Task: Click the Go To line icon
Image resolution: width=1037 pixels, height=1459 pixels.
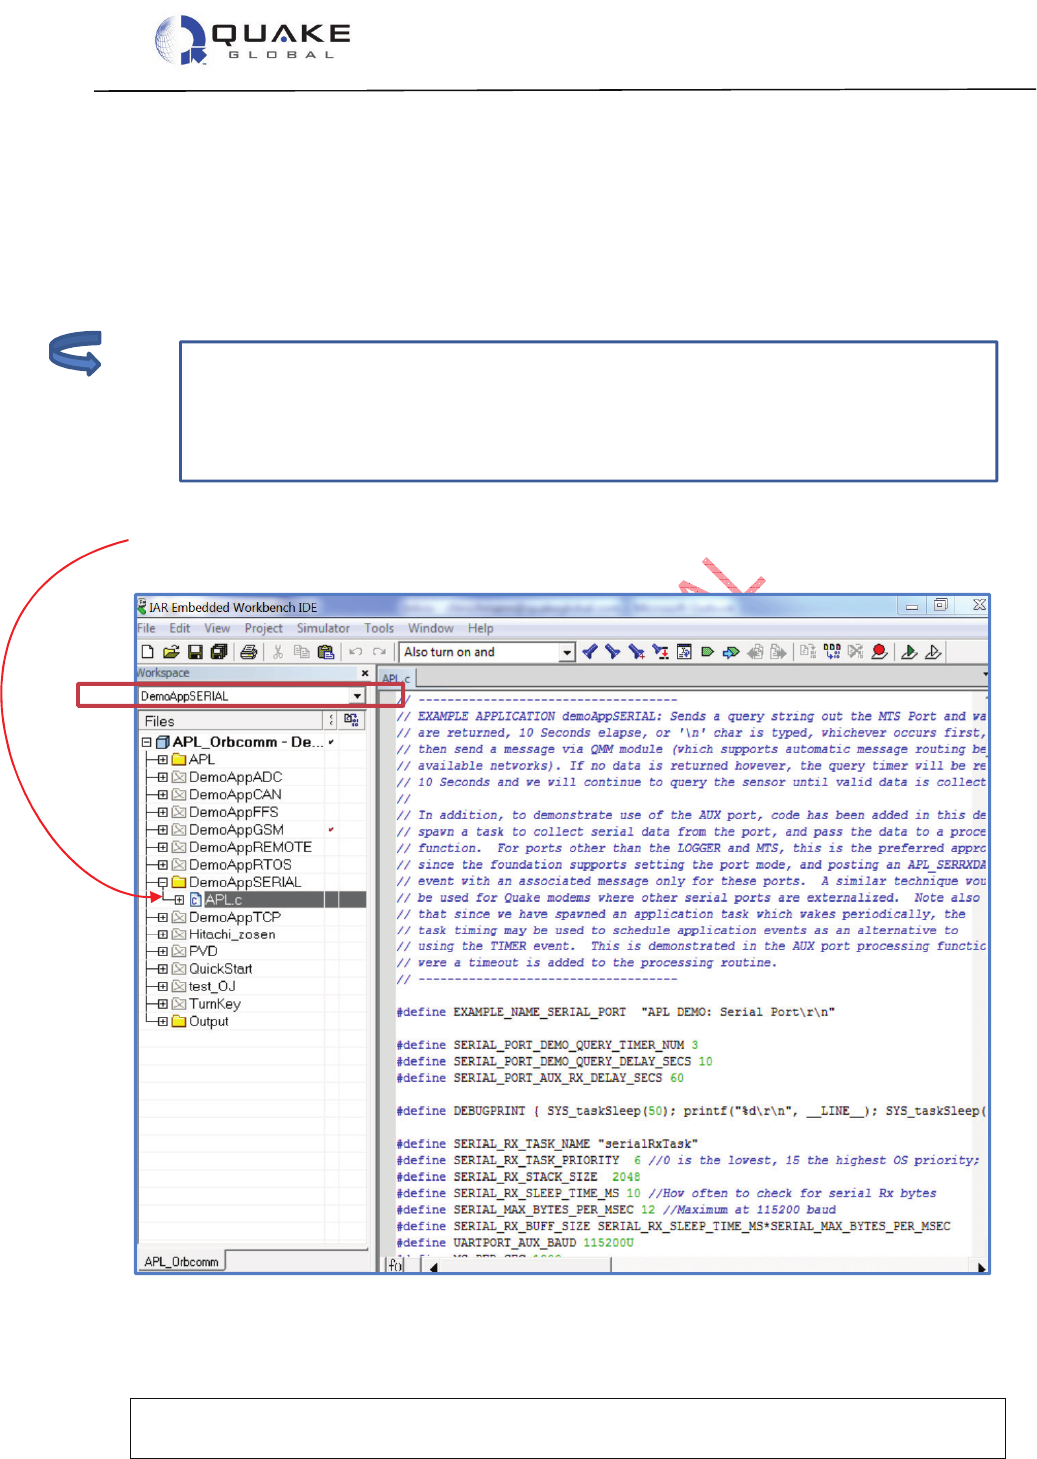Action: coord(684,652)
